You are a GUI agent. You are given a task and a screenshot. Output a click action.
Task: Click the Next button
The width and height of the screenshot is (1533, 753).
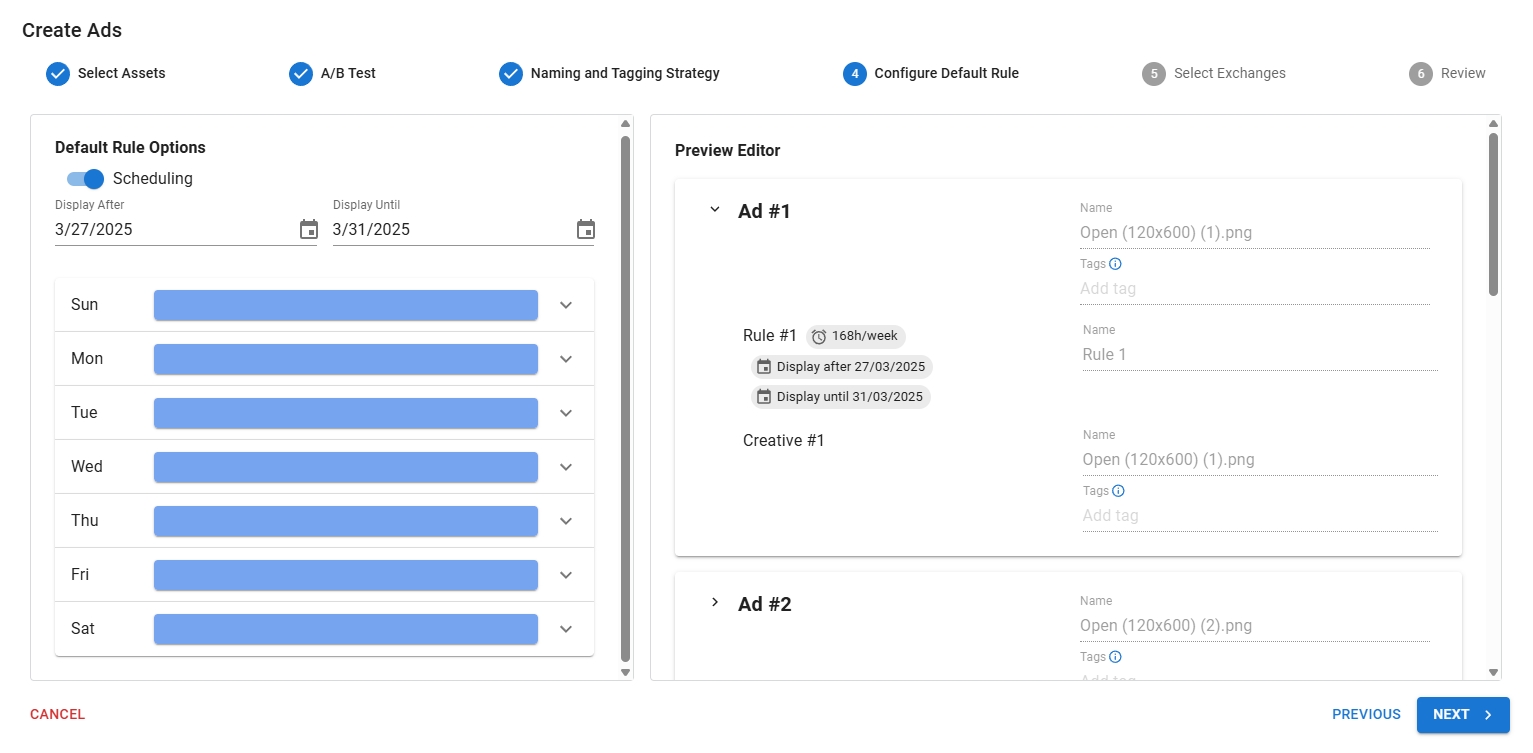point(1462,715)
